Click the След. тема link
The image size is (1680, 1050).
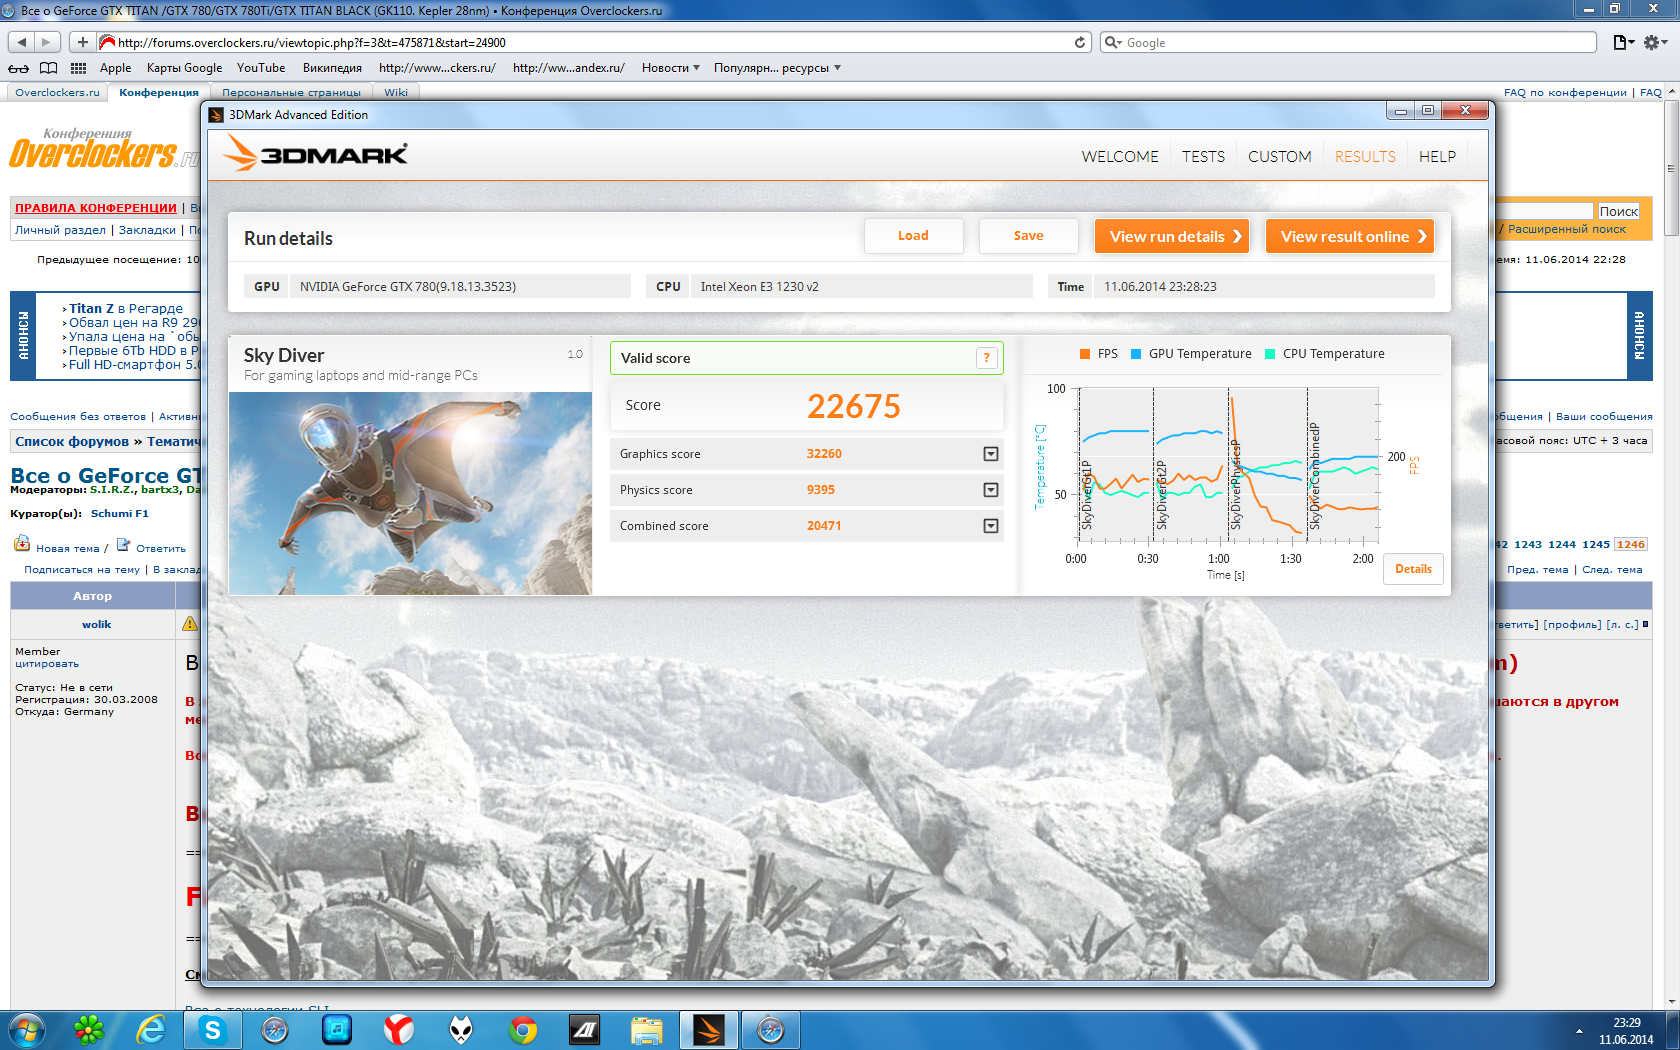(x=1612, y=570)
